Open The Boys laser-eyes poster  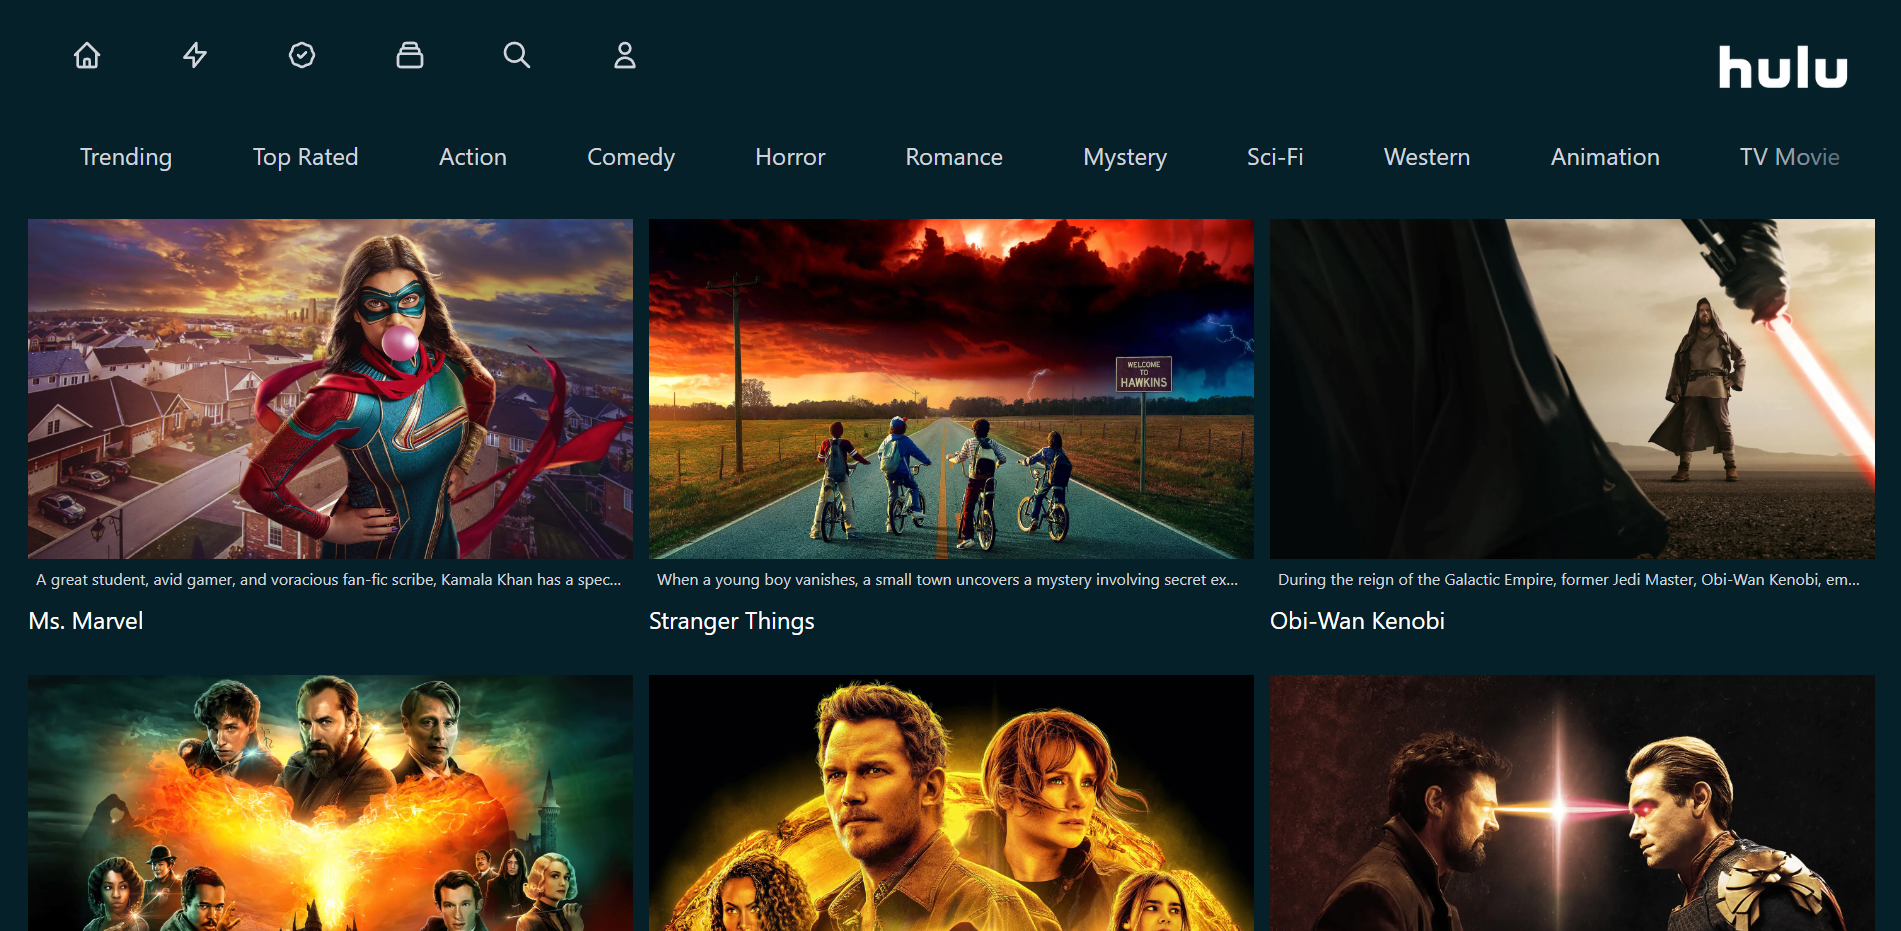pyautogui.click(x=1572, y=803)
